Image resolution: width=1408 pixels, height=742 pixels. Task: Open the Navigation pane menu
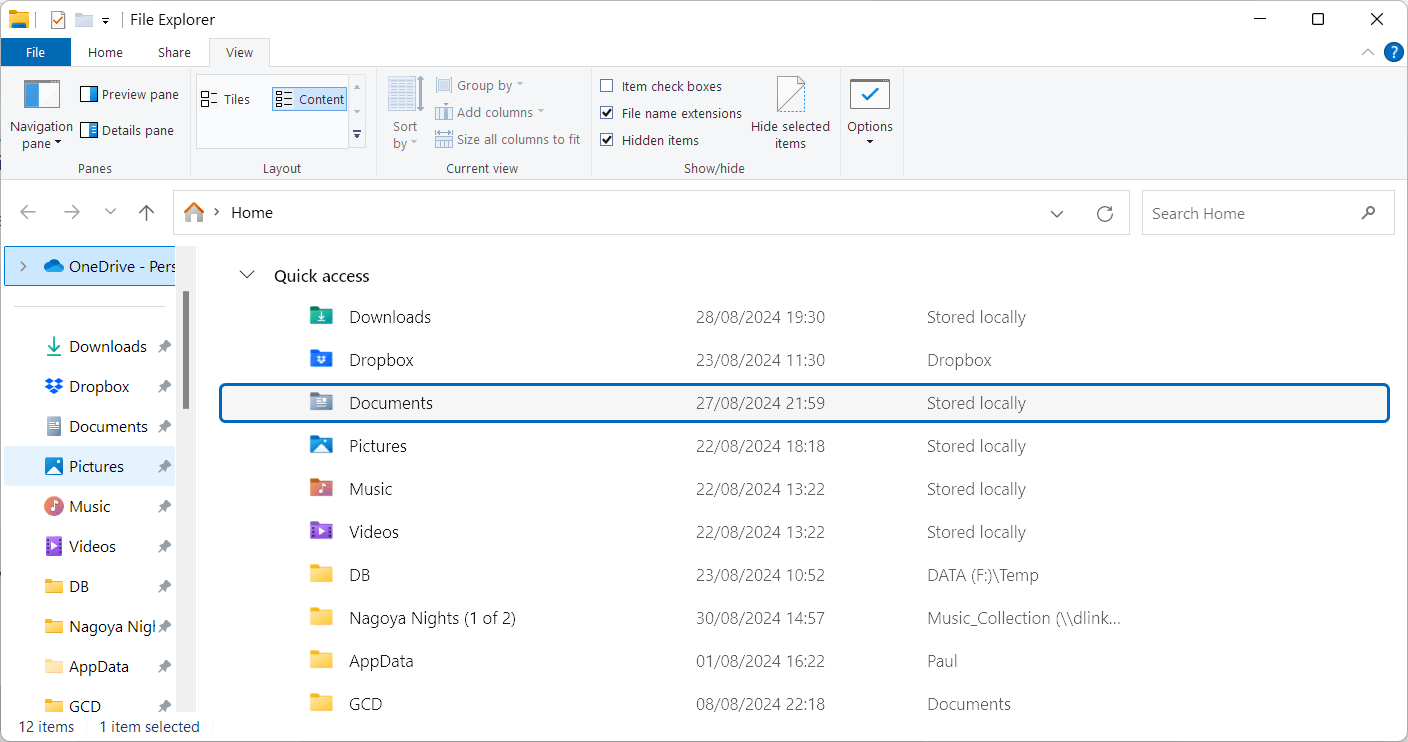[x=41, y=115]
